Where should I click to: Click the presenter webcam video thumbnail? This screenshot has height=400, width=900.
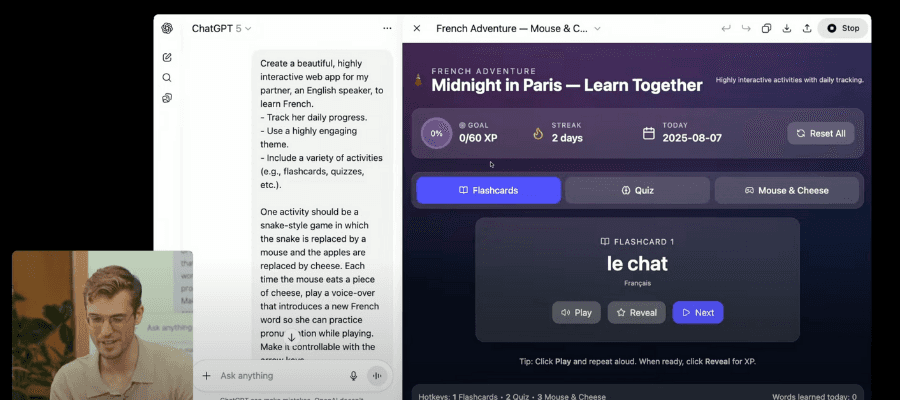[103, 325]
